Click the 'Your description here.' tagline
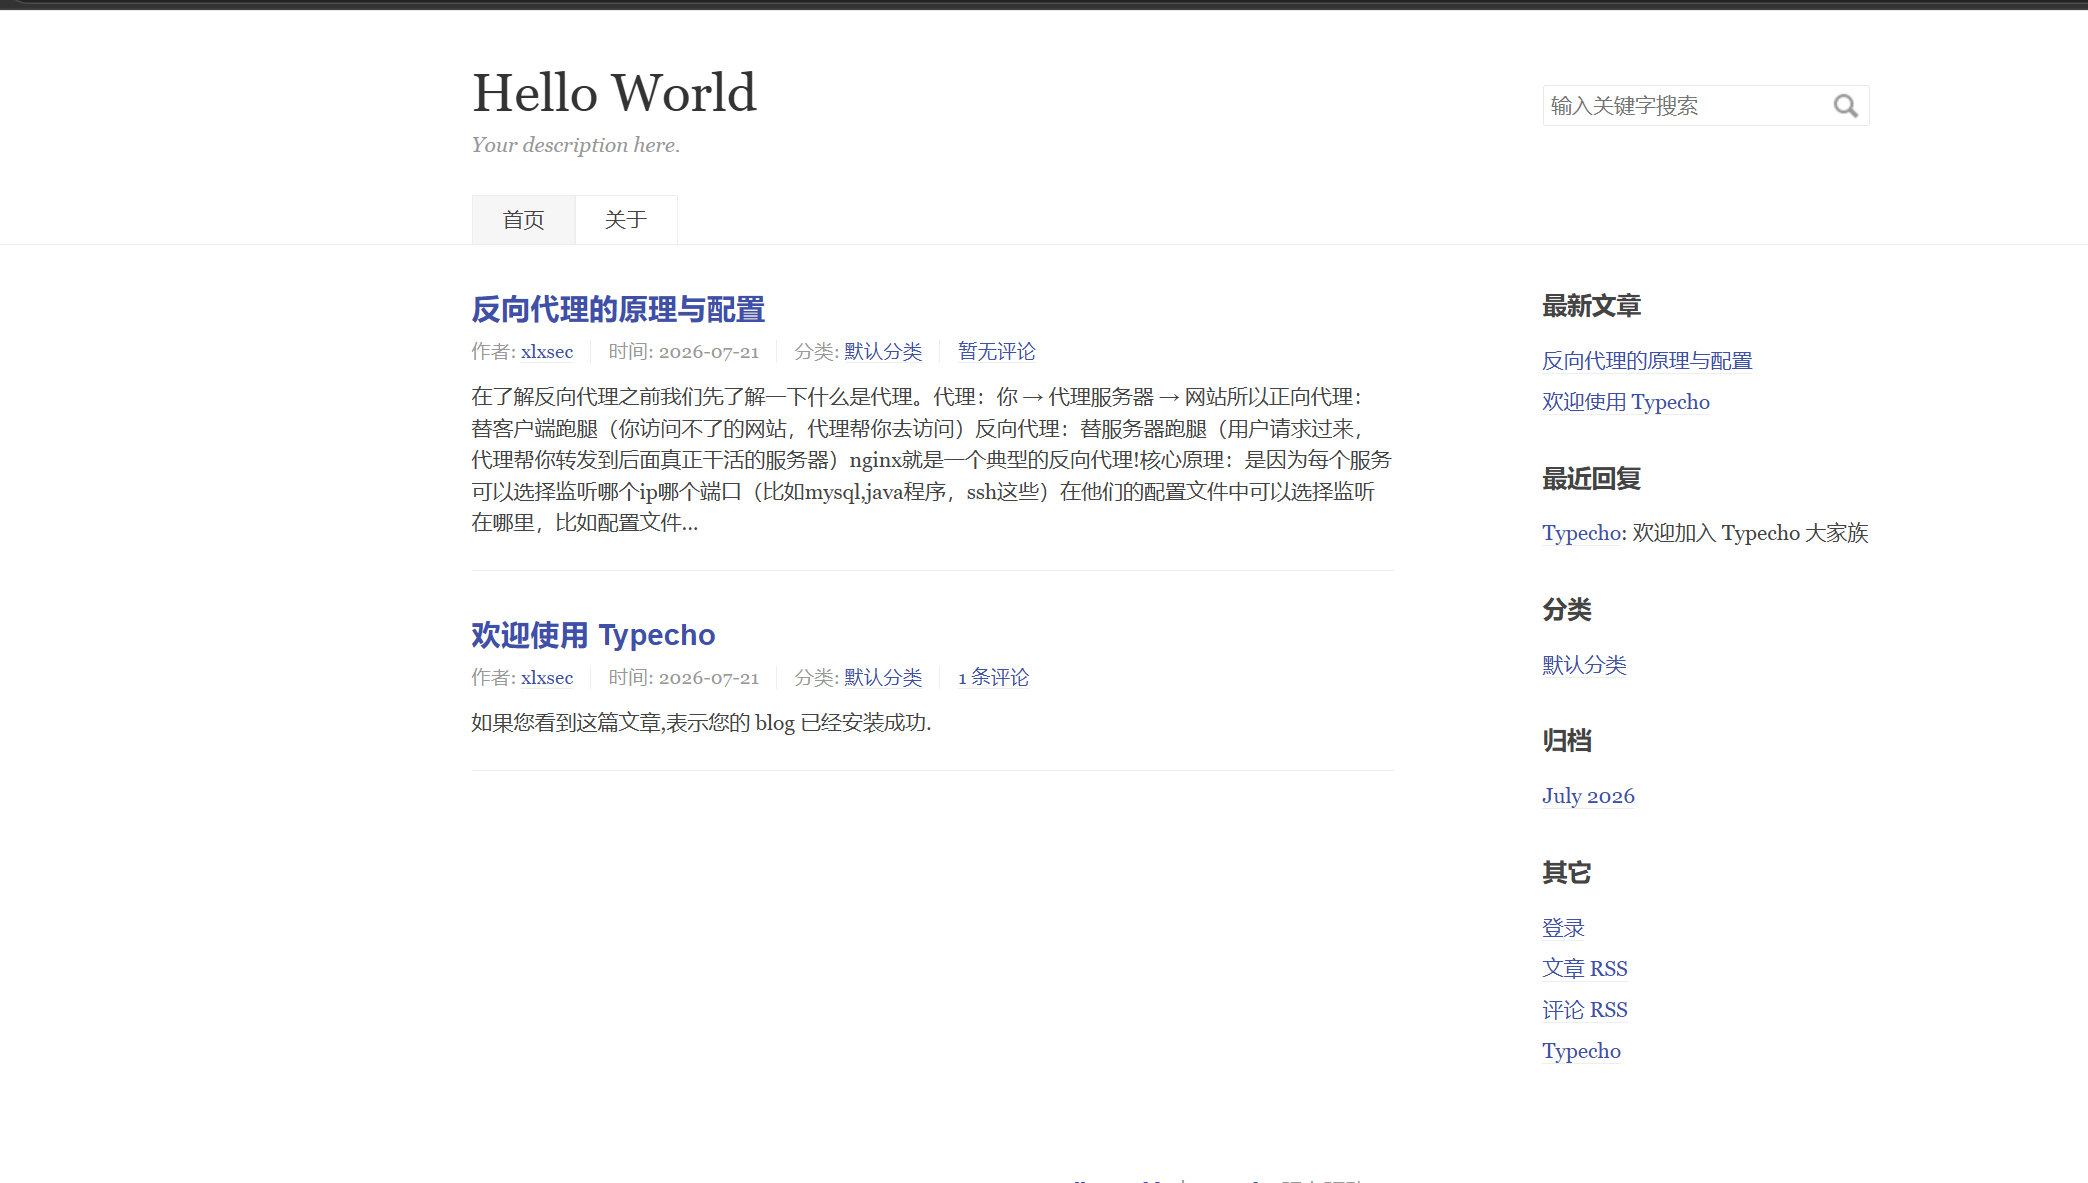The height and width of the screenshot is (1183, 2088). tap(576, 145)
